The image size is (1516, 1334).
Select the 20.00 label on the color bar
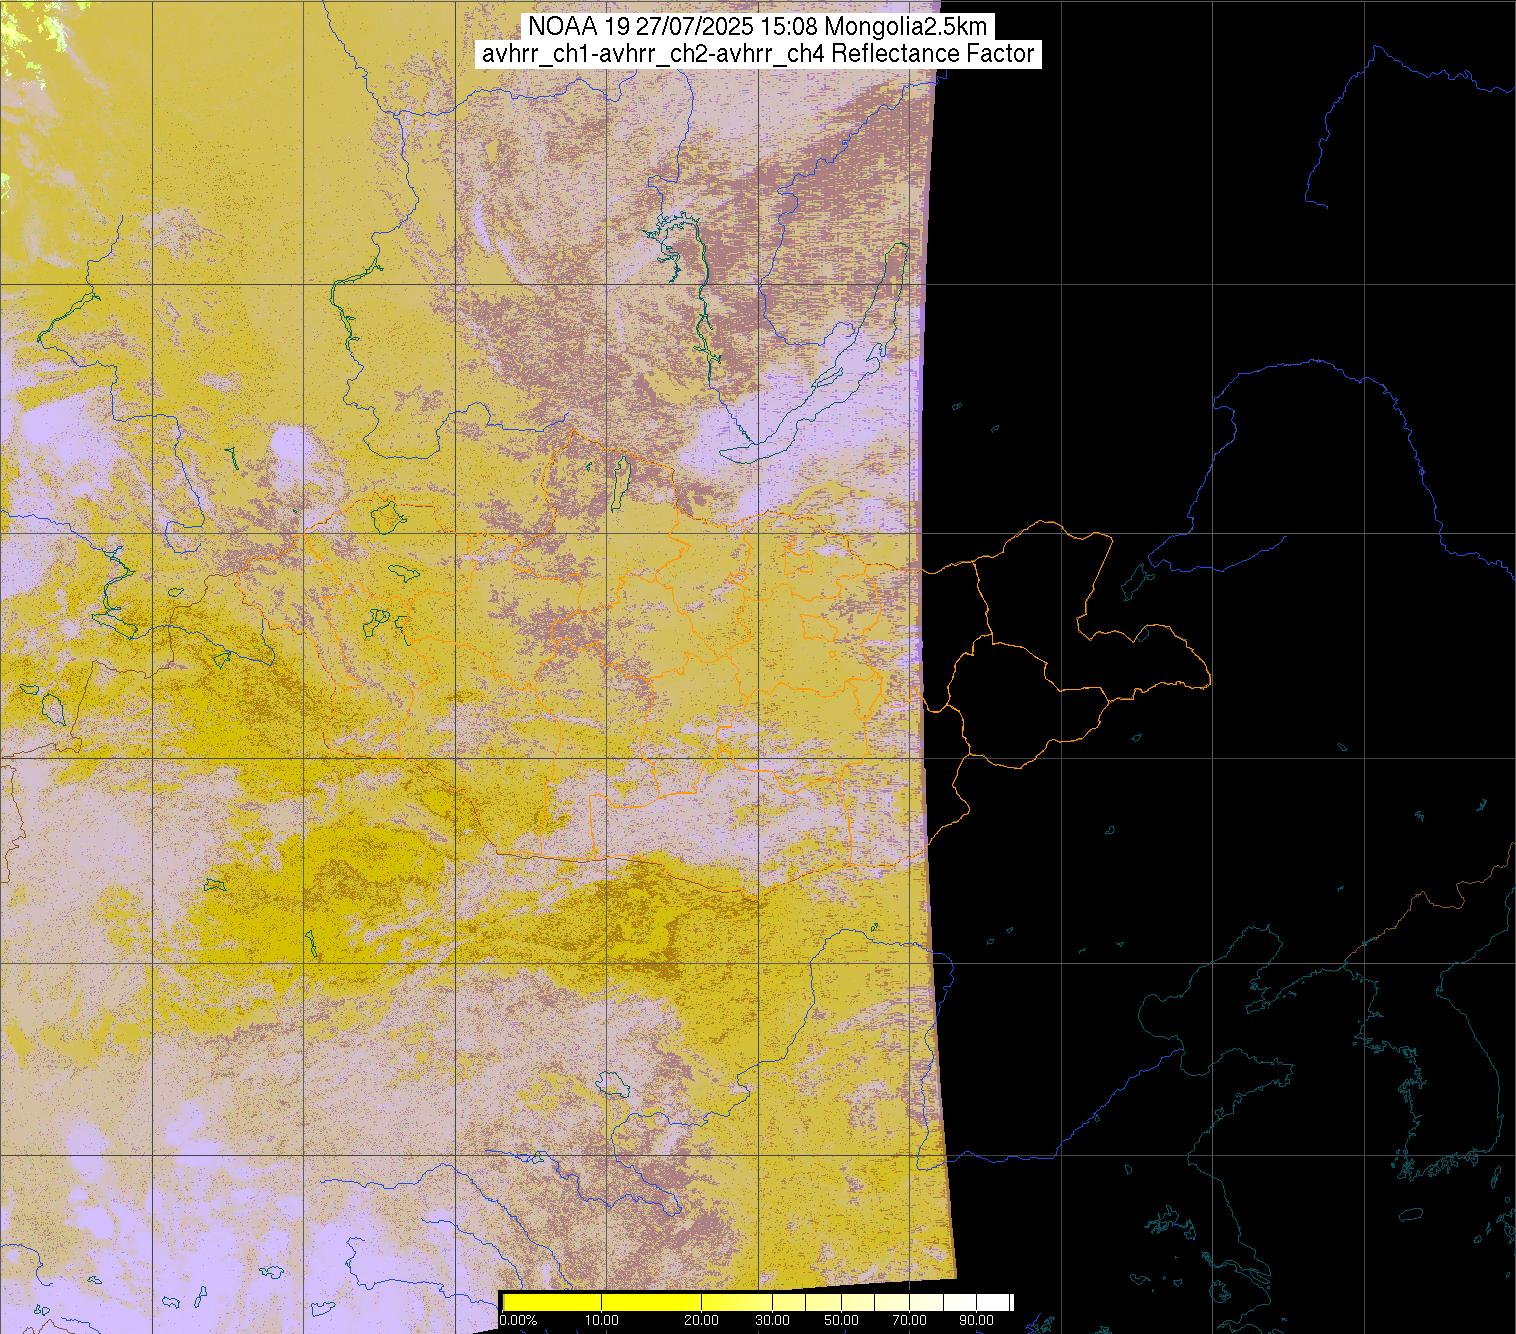pyautogui.click(x=701, y=1321)
